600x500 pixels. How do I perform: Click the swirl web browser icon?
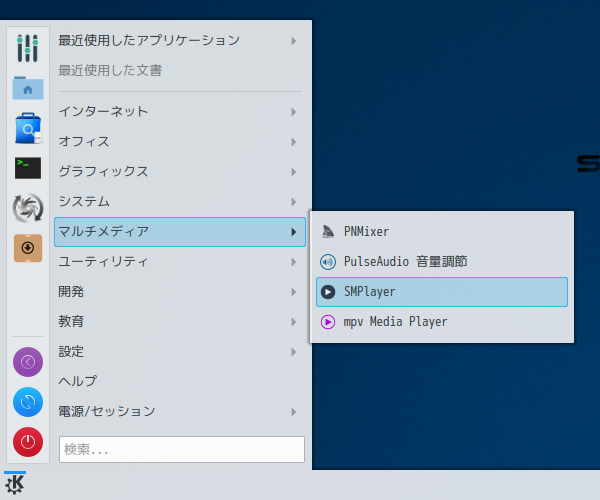28,208
